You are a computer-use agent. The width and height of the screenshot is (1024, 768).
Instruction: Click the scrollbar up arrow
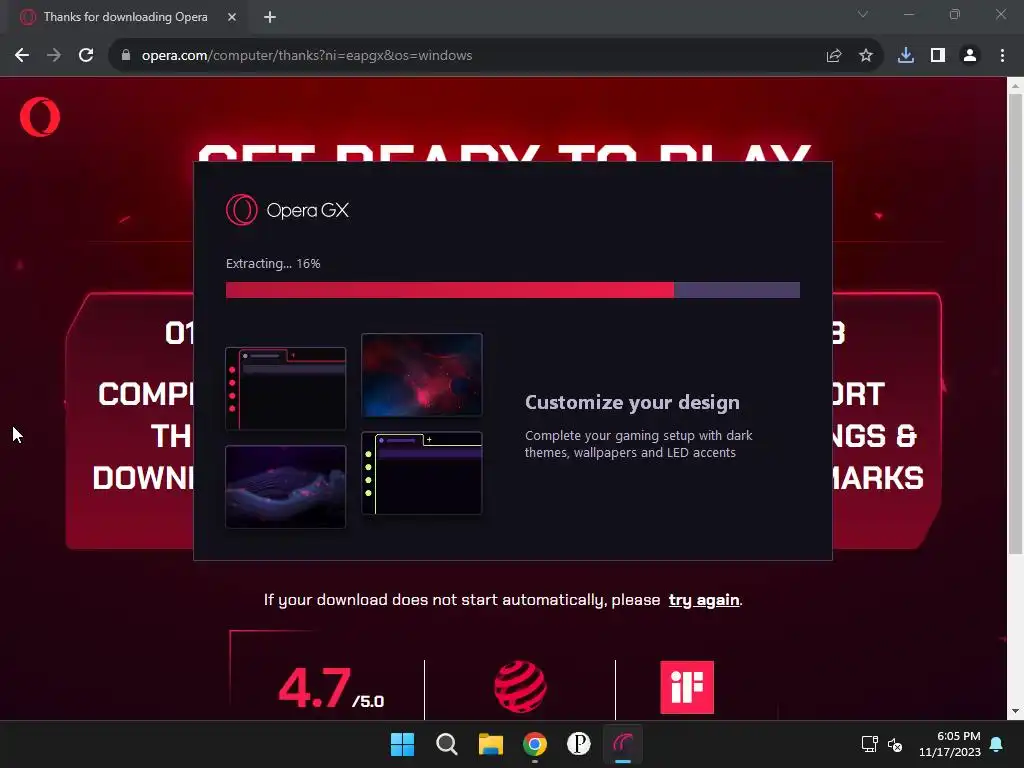[1015, 85]
